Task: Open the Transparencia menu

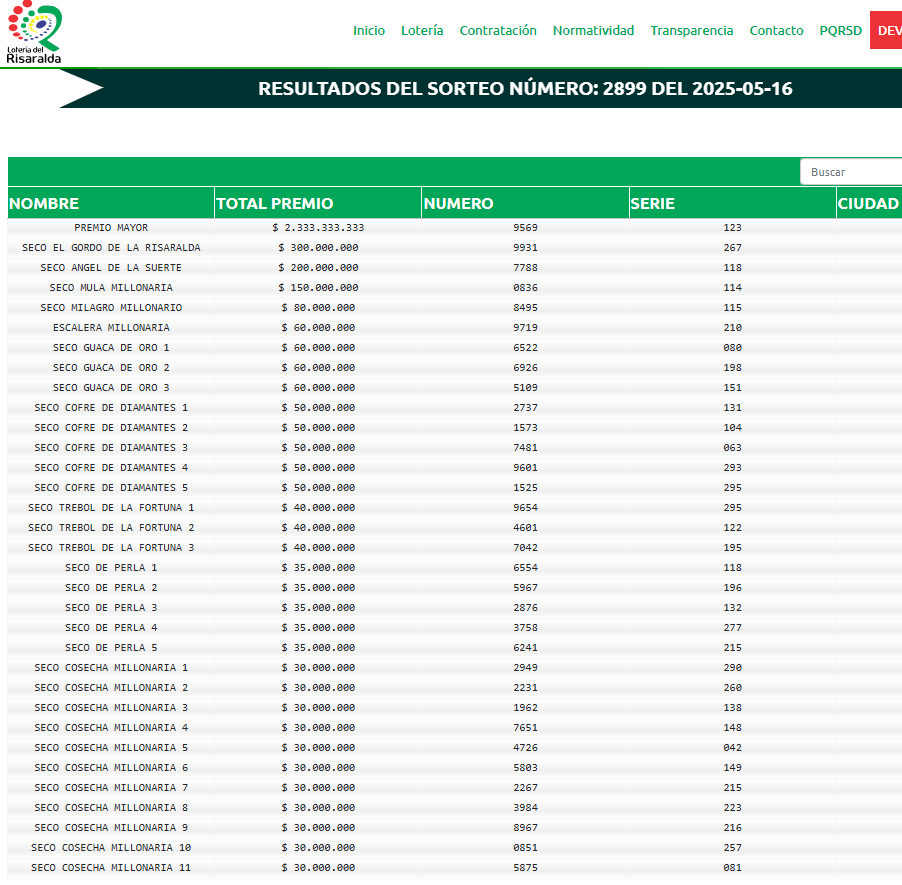Action: 691,30
